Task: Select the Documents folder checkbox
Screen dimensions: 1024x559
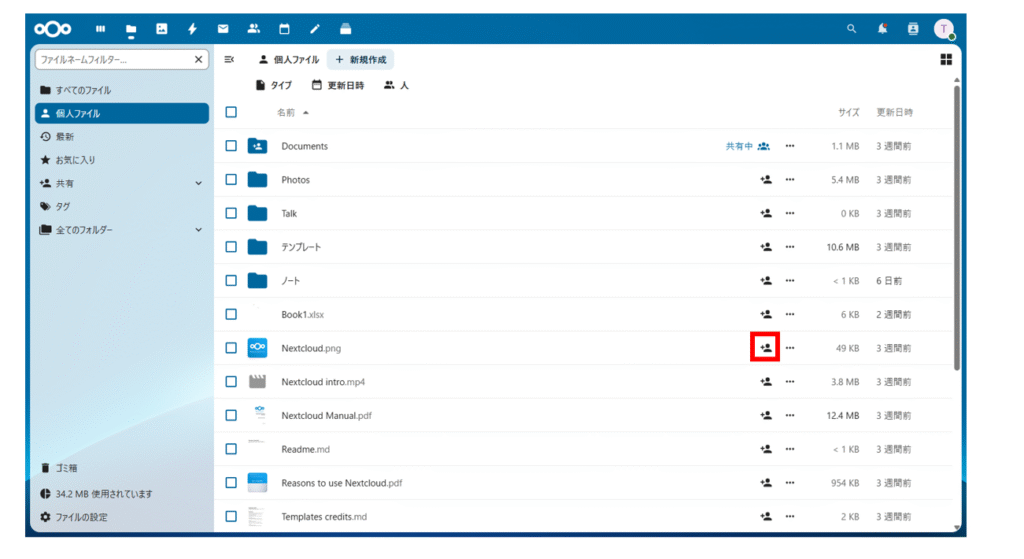Action: coord(231,146)
